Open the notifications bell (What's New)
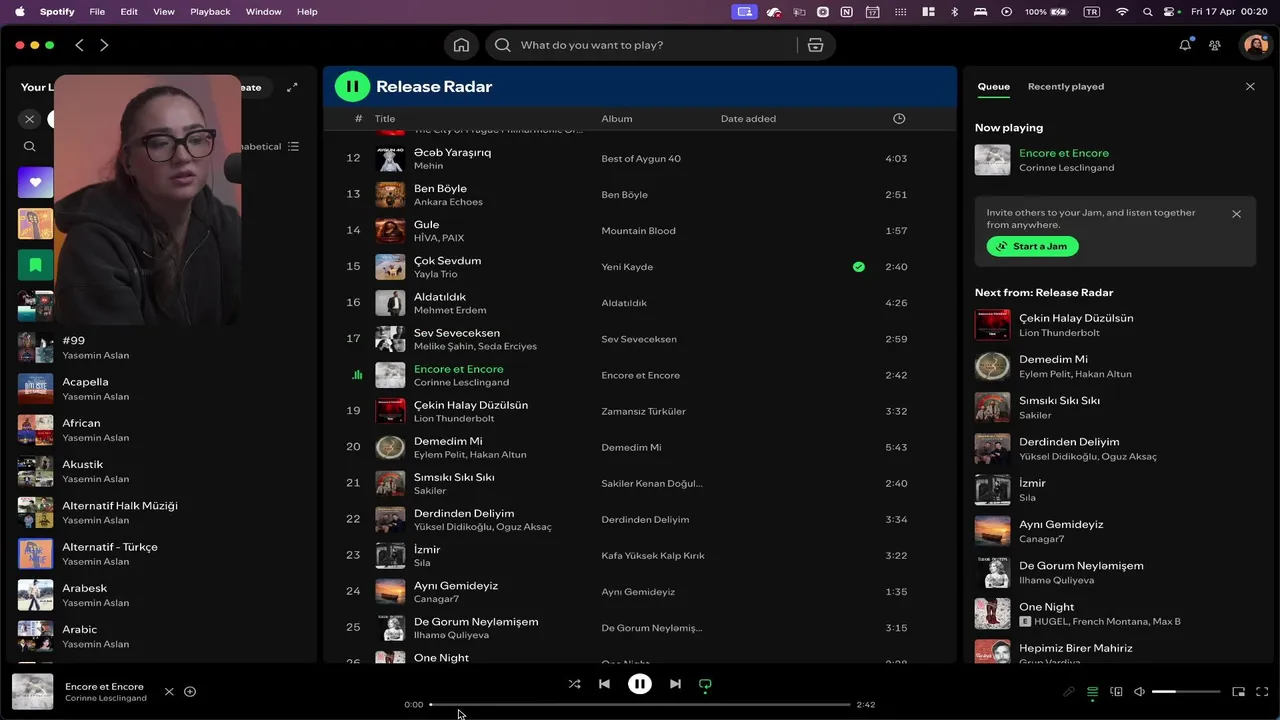 click(x=1185, y=45)
